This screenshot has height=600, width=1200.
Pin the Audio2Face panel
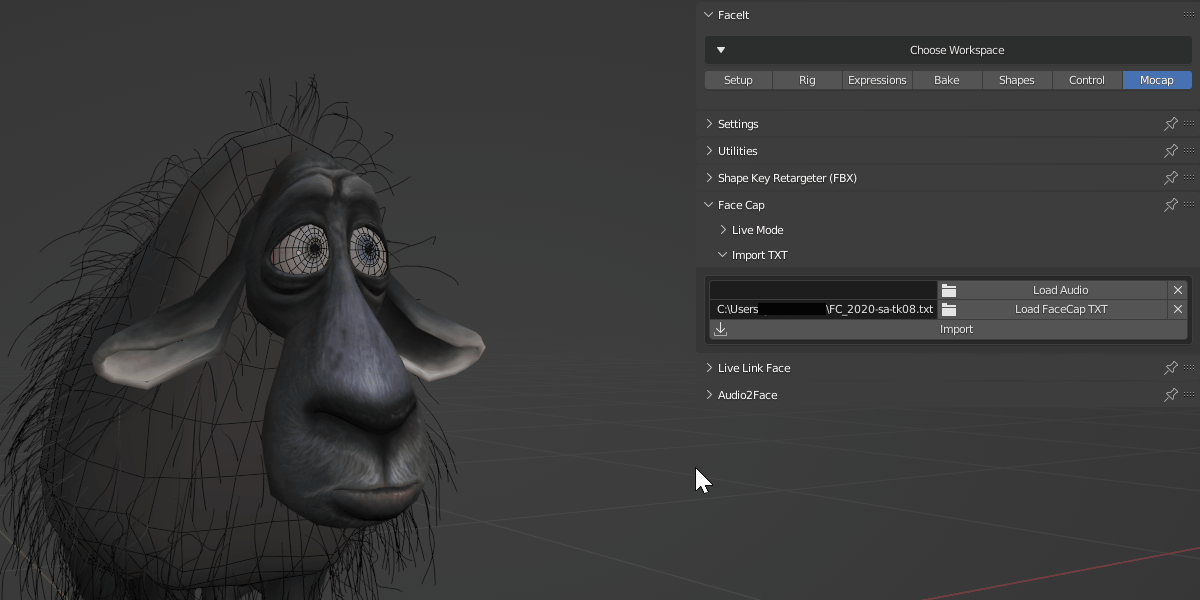[x=1170, y=395]
